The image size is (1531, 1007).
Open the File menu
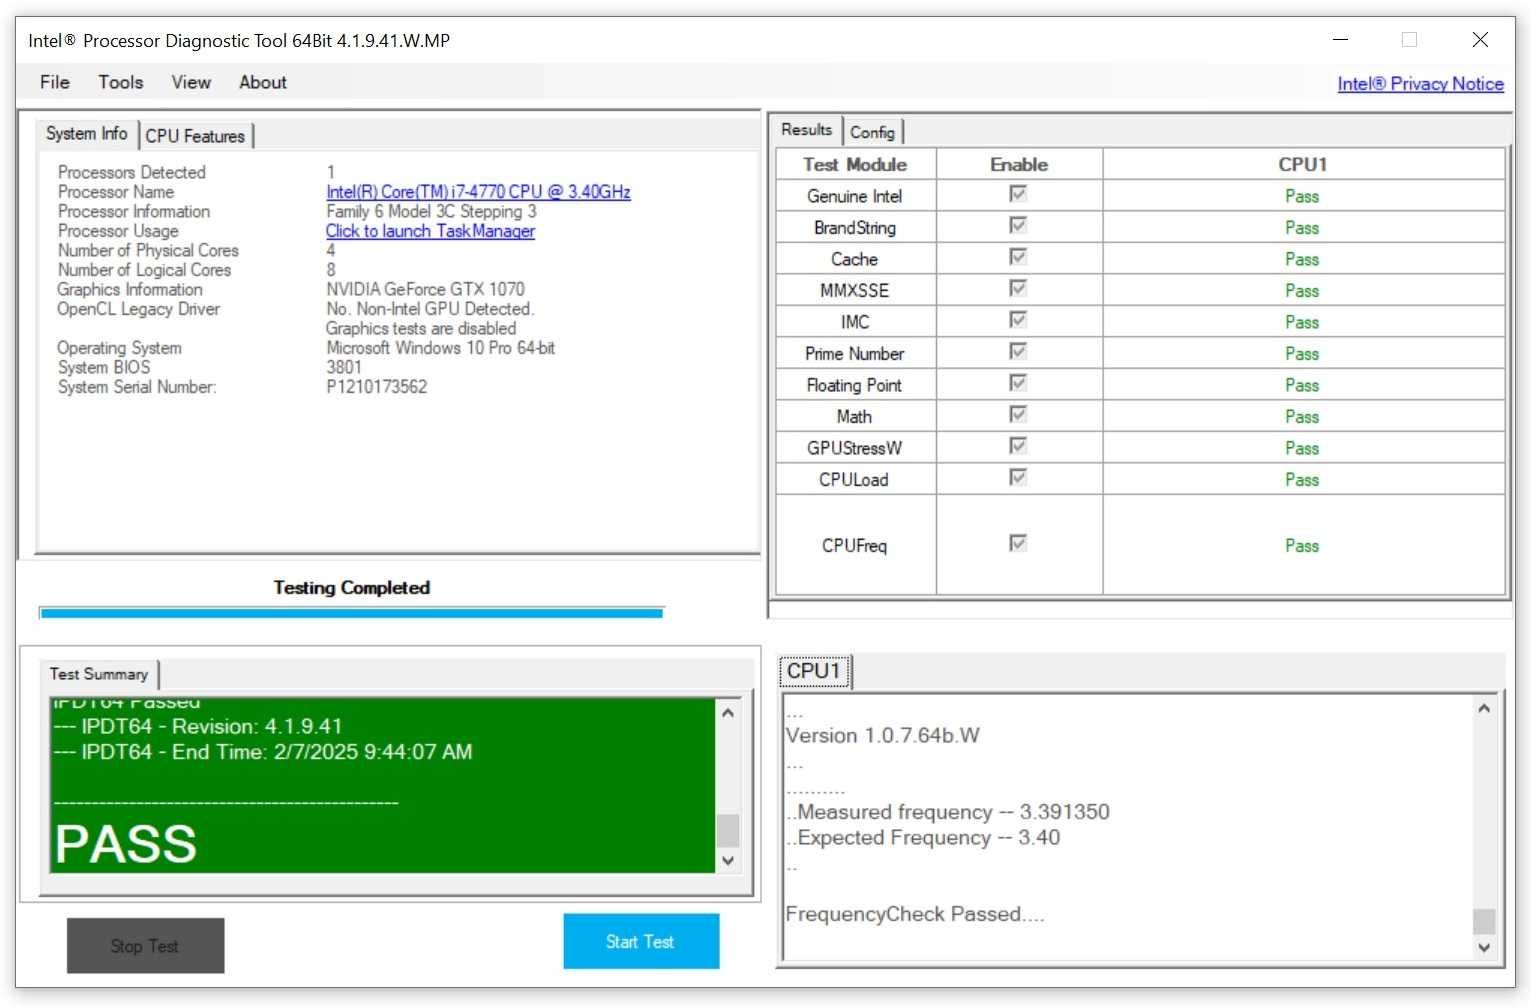[x=54, y=82]
